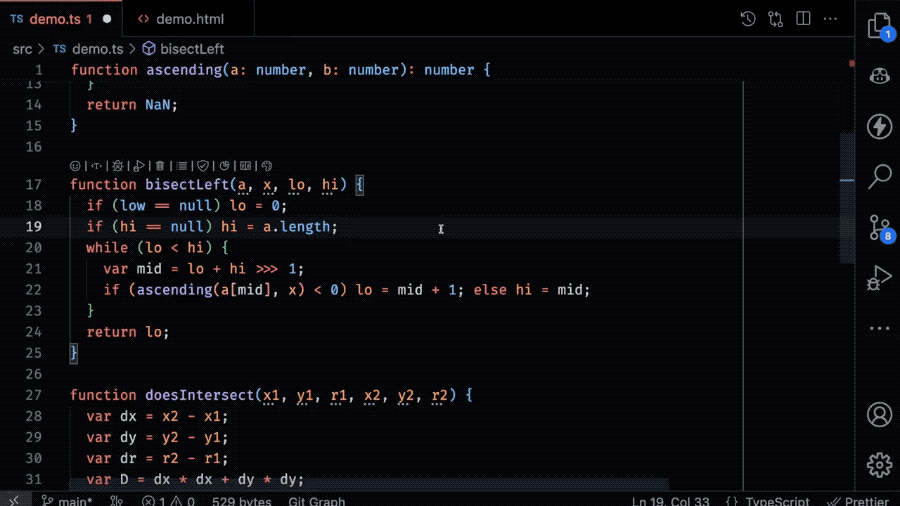Viewport: 900px width, 506px height.
Task: Open Problems showing 1 error 0 warnings
Action: coord(168,500)
